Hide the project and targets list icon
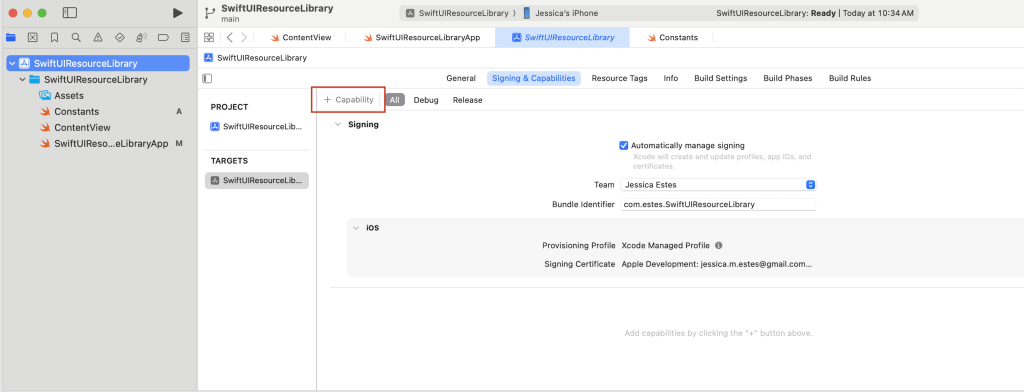Image resolution: width=1024 pixels, height=392 pixels. [x=208, y=78]
